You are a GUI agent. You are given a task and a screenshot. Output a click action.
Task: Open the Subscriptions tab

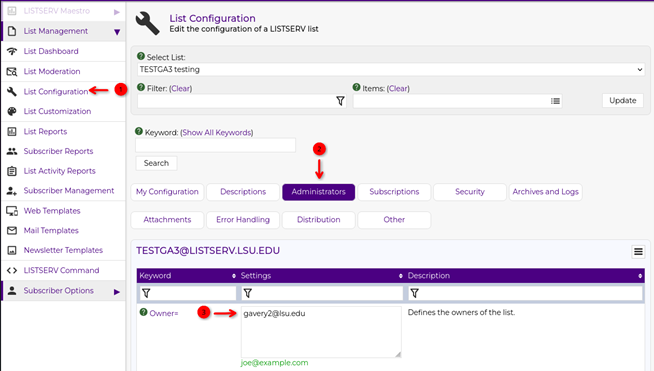394,192
